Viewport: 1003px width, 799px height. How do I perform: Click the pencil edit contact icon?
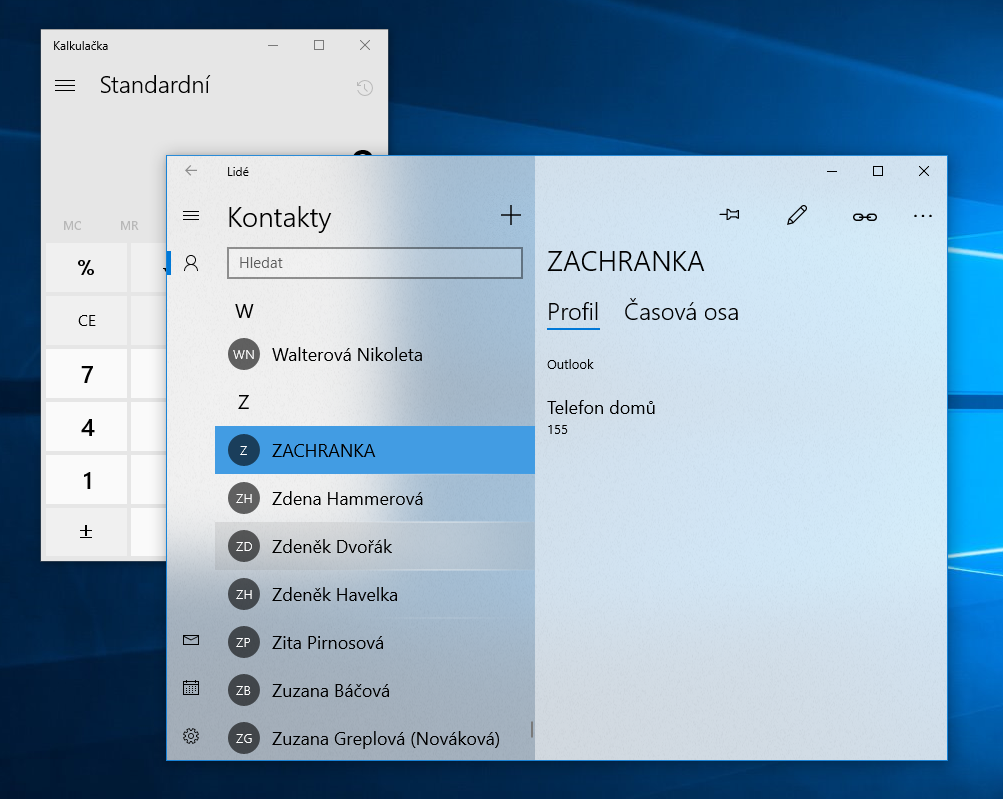pos(797,215)
